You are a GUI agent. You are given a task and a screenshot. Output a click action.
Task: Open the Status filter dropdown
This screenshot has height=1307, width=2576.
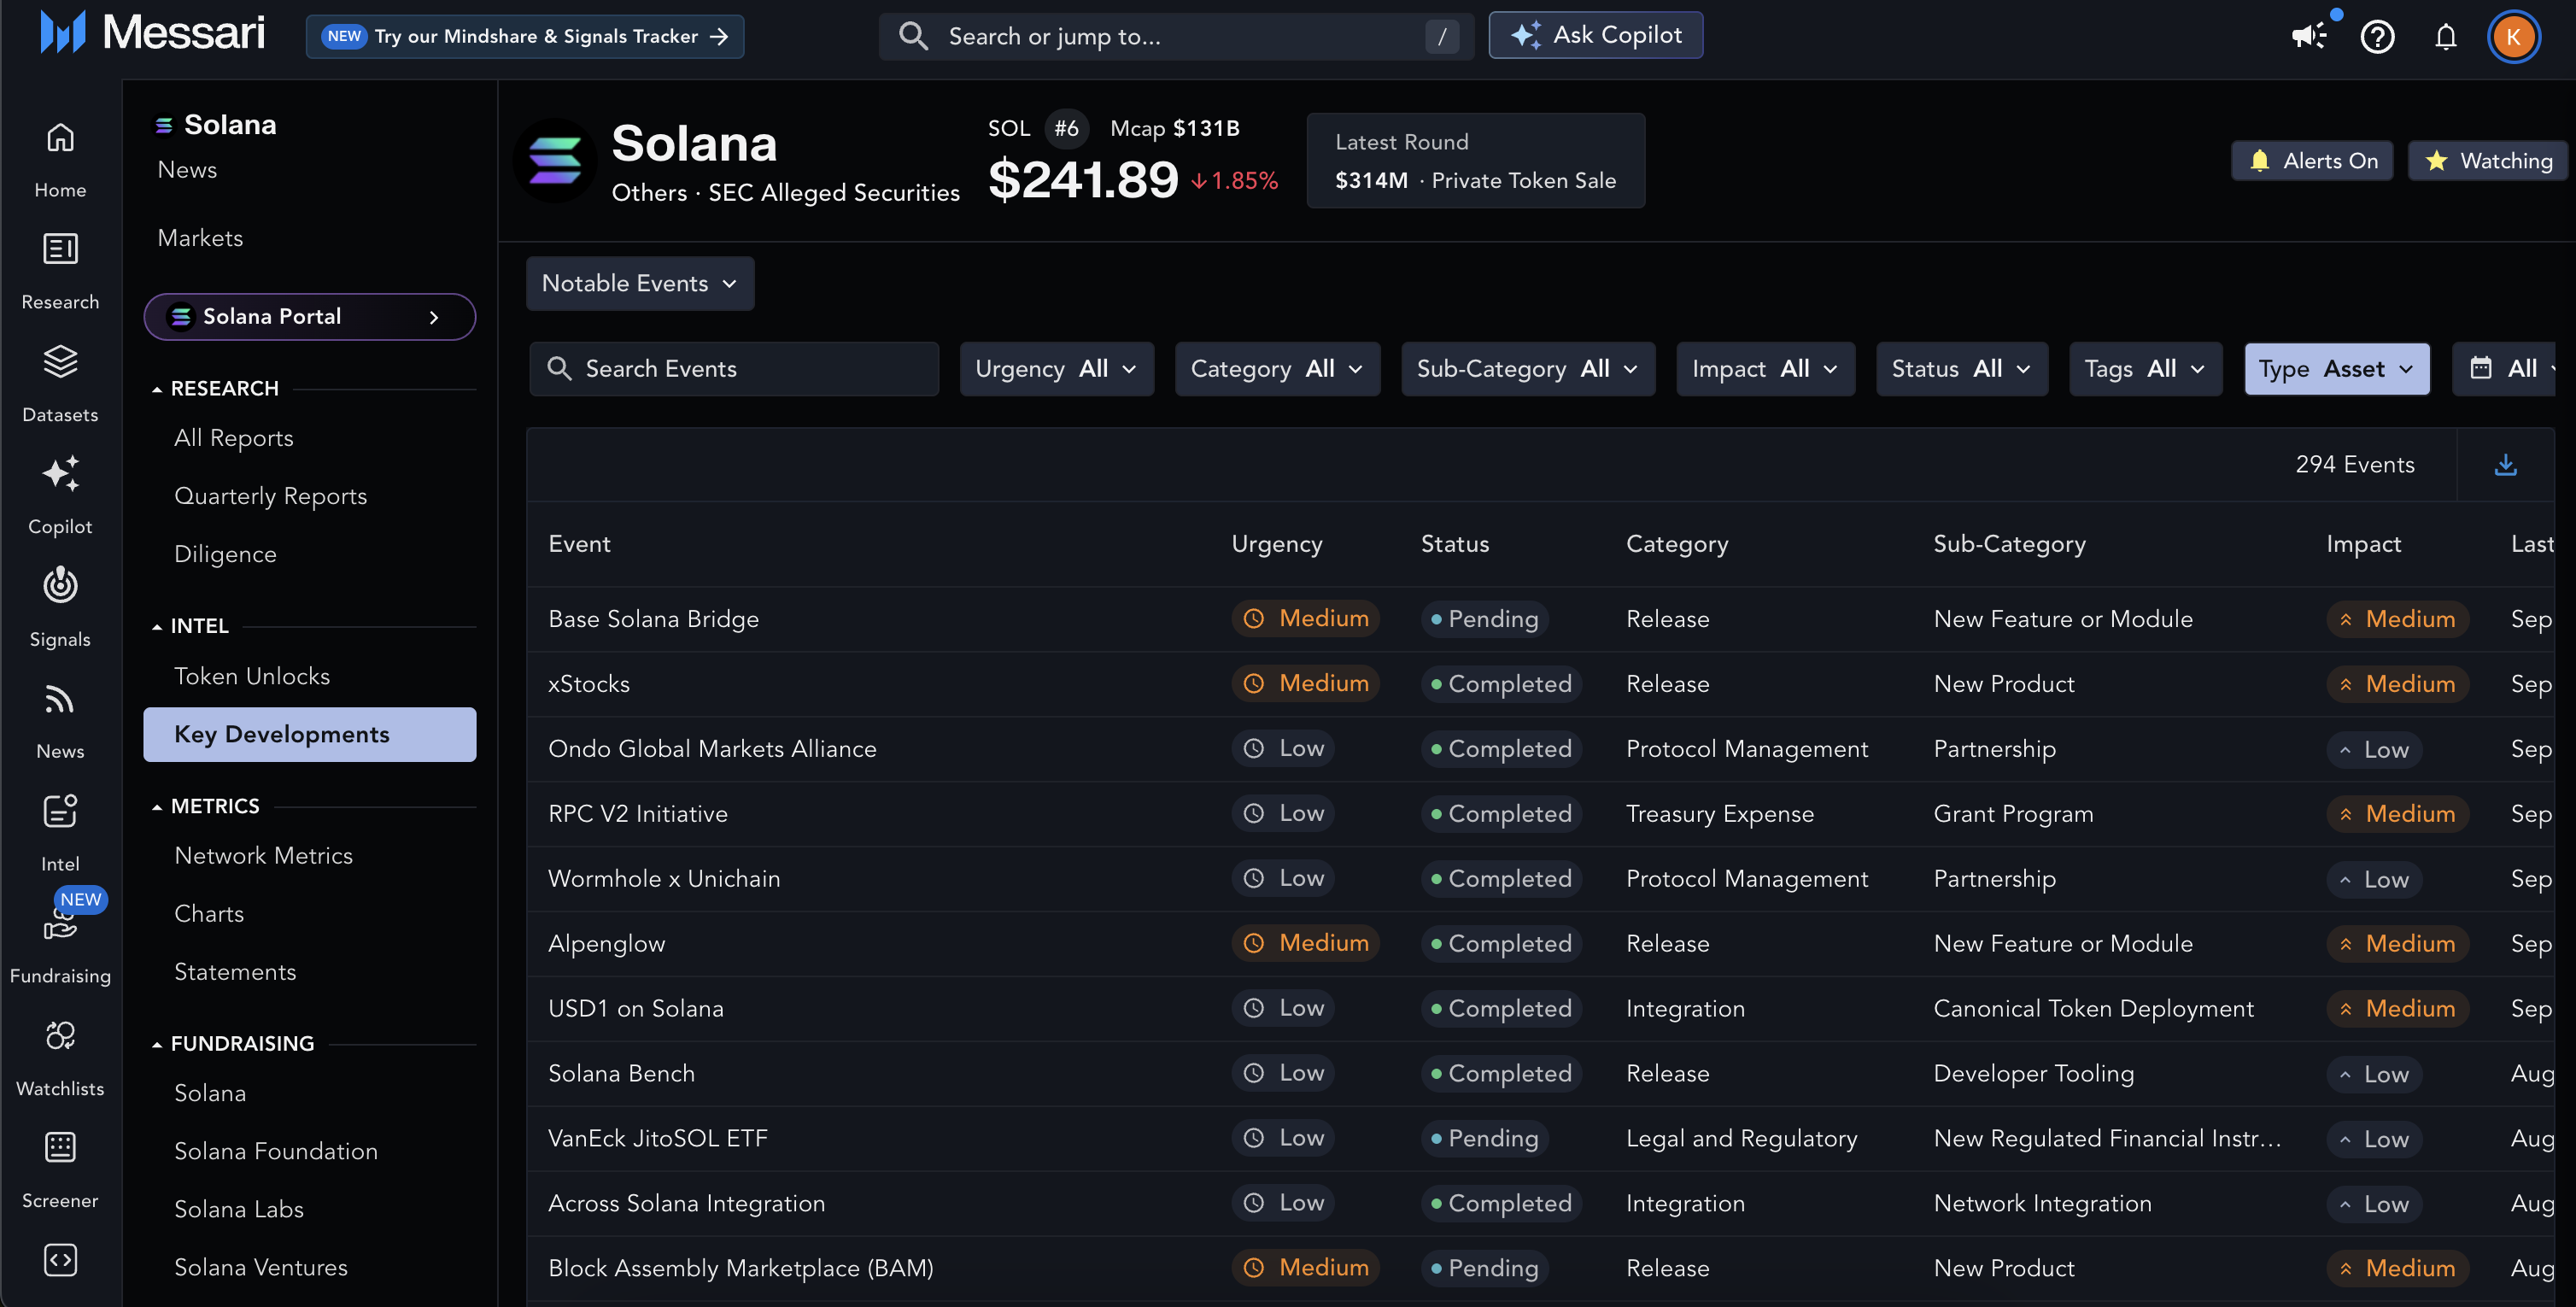coord(1961,368)
